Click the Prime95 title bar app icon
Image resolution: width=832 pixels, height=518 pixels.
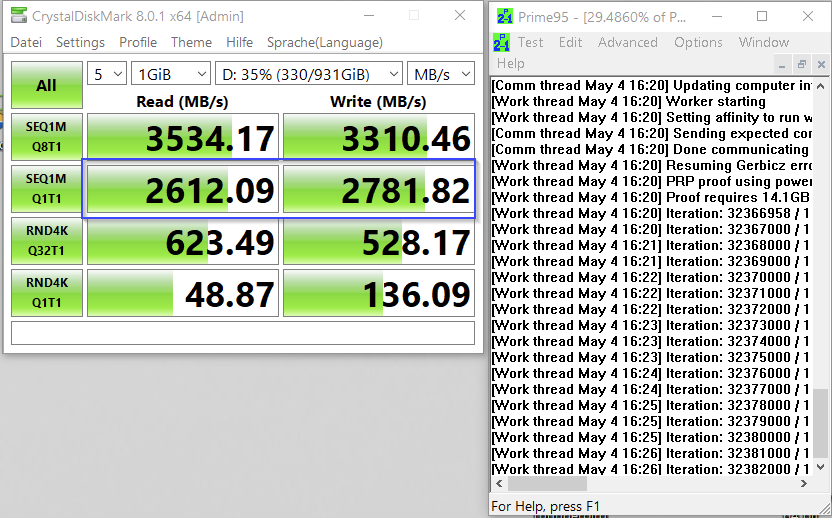click(505, 16)
